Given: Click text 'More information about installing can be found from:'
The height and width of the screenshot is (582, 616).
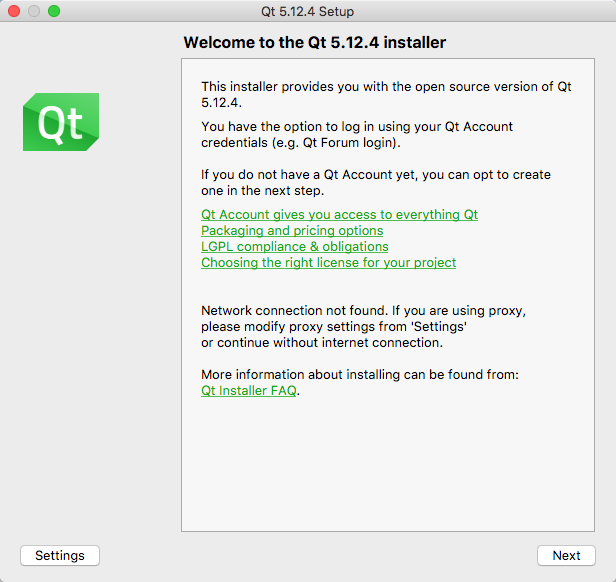Looking at the screenshot, I should pos(360,375).
